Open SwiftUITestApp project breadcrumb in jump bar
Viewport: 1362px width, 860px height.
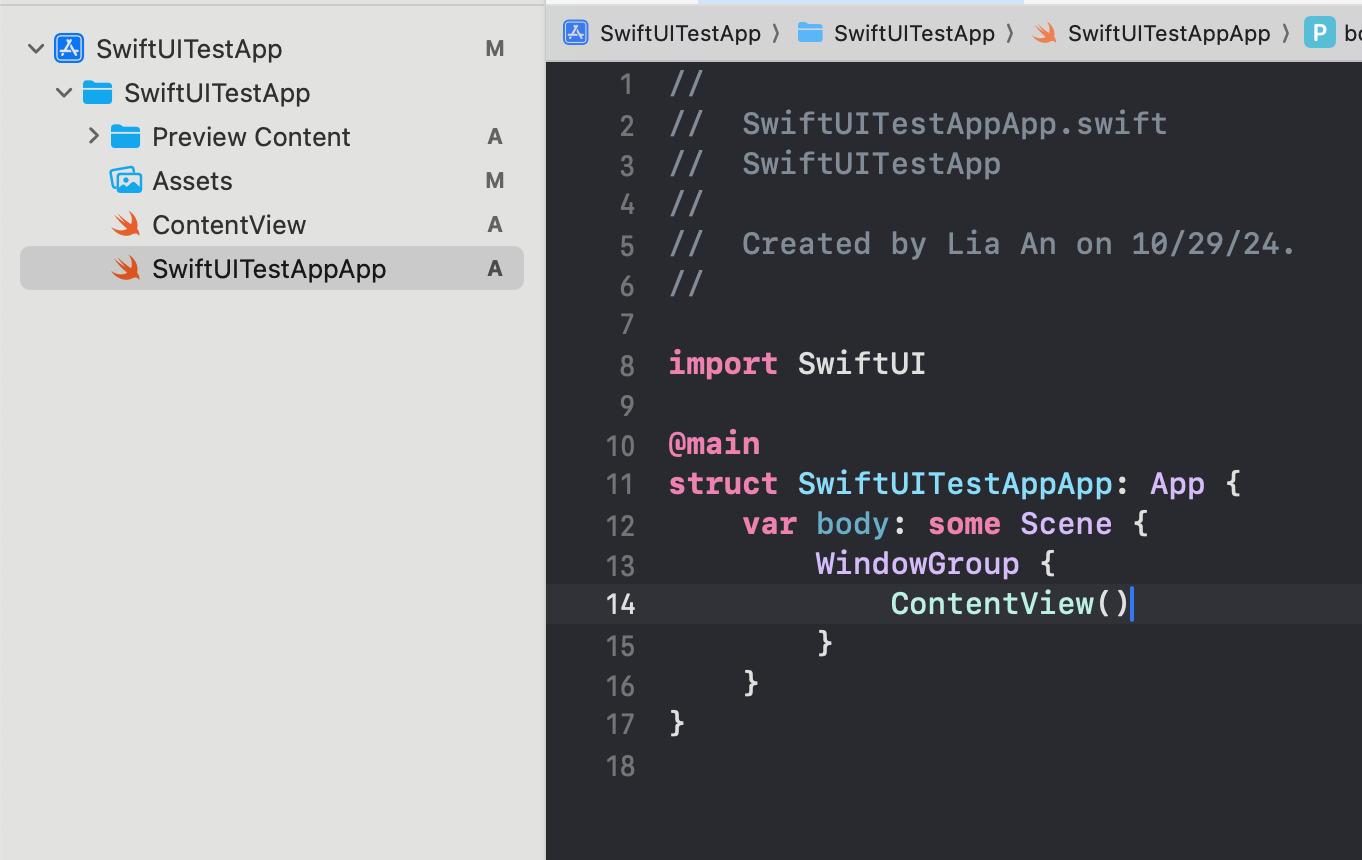[x=680, y=33]
